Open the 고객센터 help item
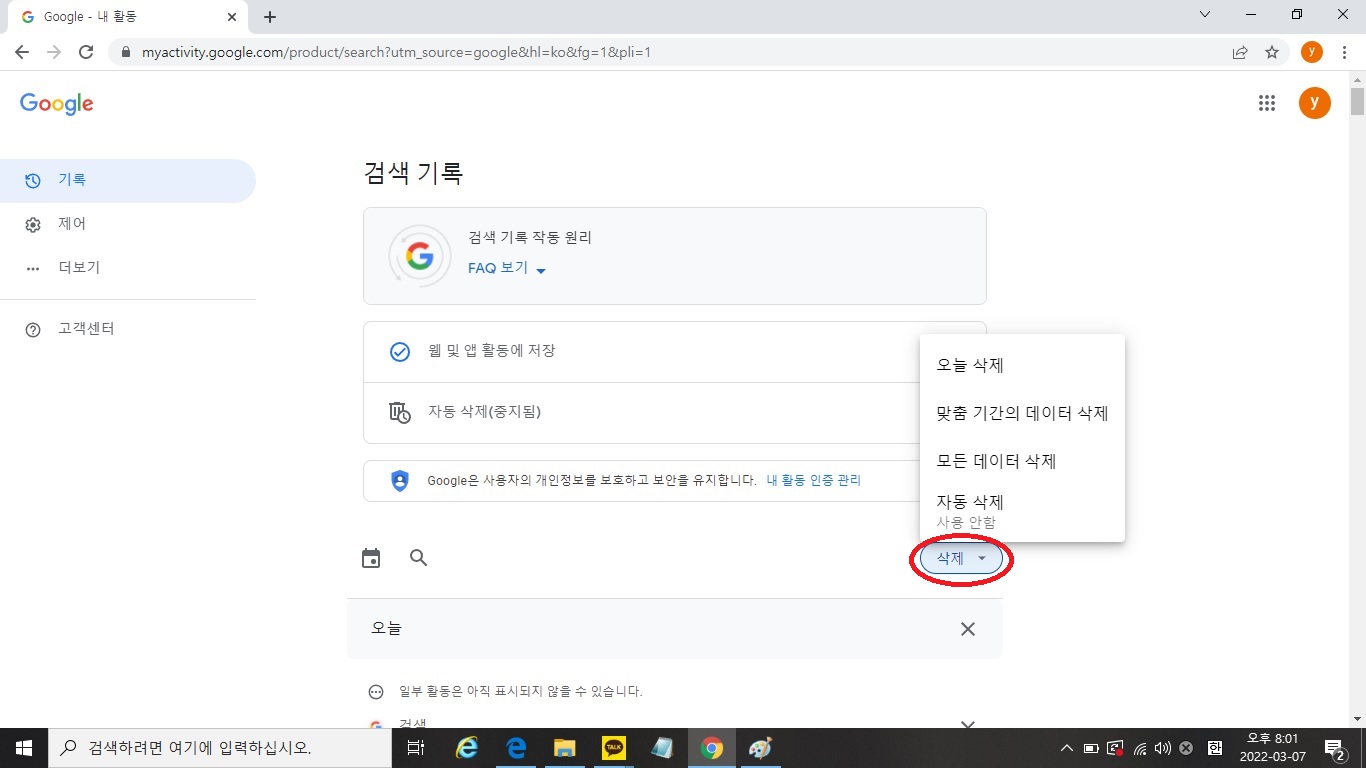Image resolution: width=1366 pixels, height=768 pixels. (127, 329)
